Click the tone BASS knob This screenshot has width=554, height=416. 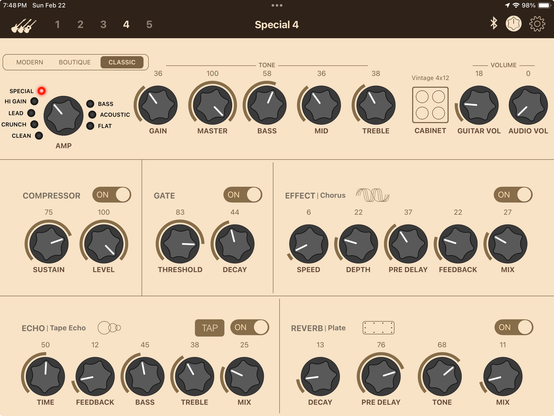point(267,105)
